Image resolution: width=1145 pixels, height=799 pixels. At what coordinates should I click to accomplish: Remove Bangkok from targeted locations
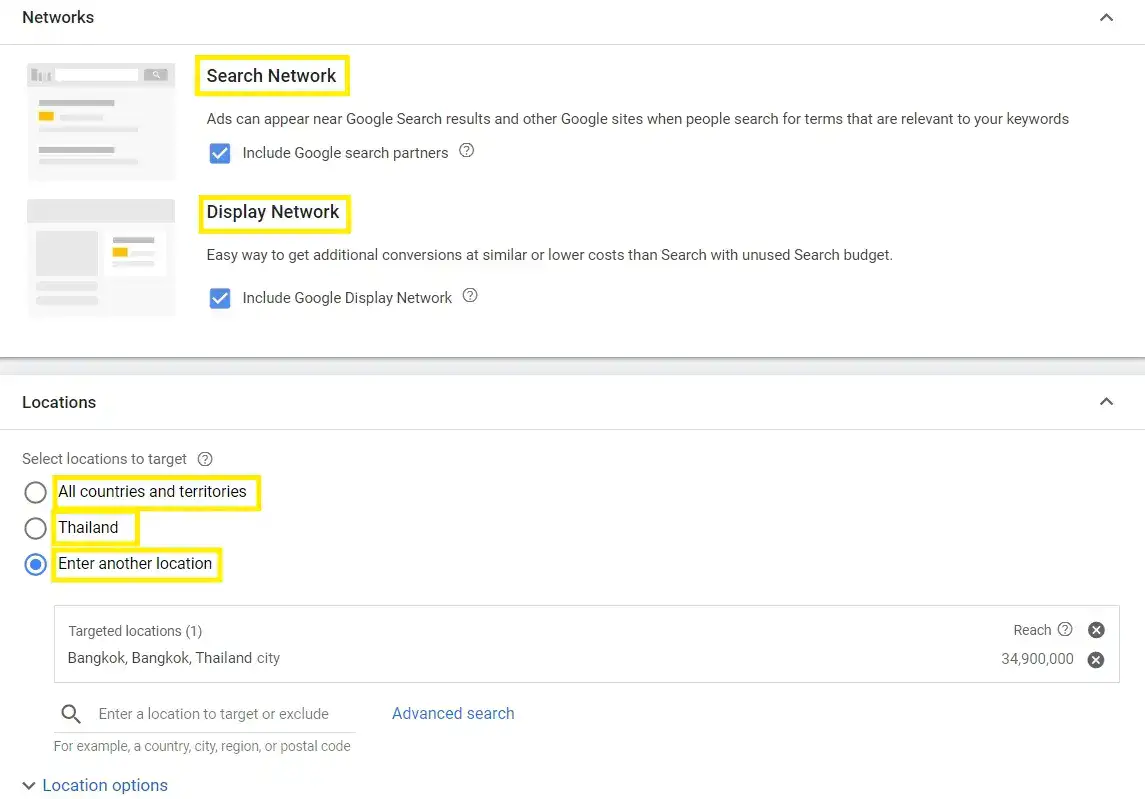[1096, 660]
